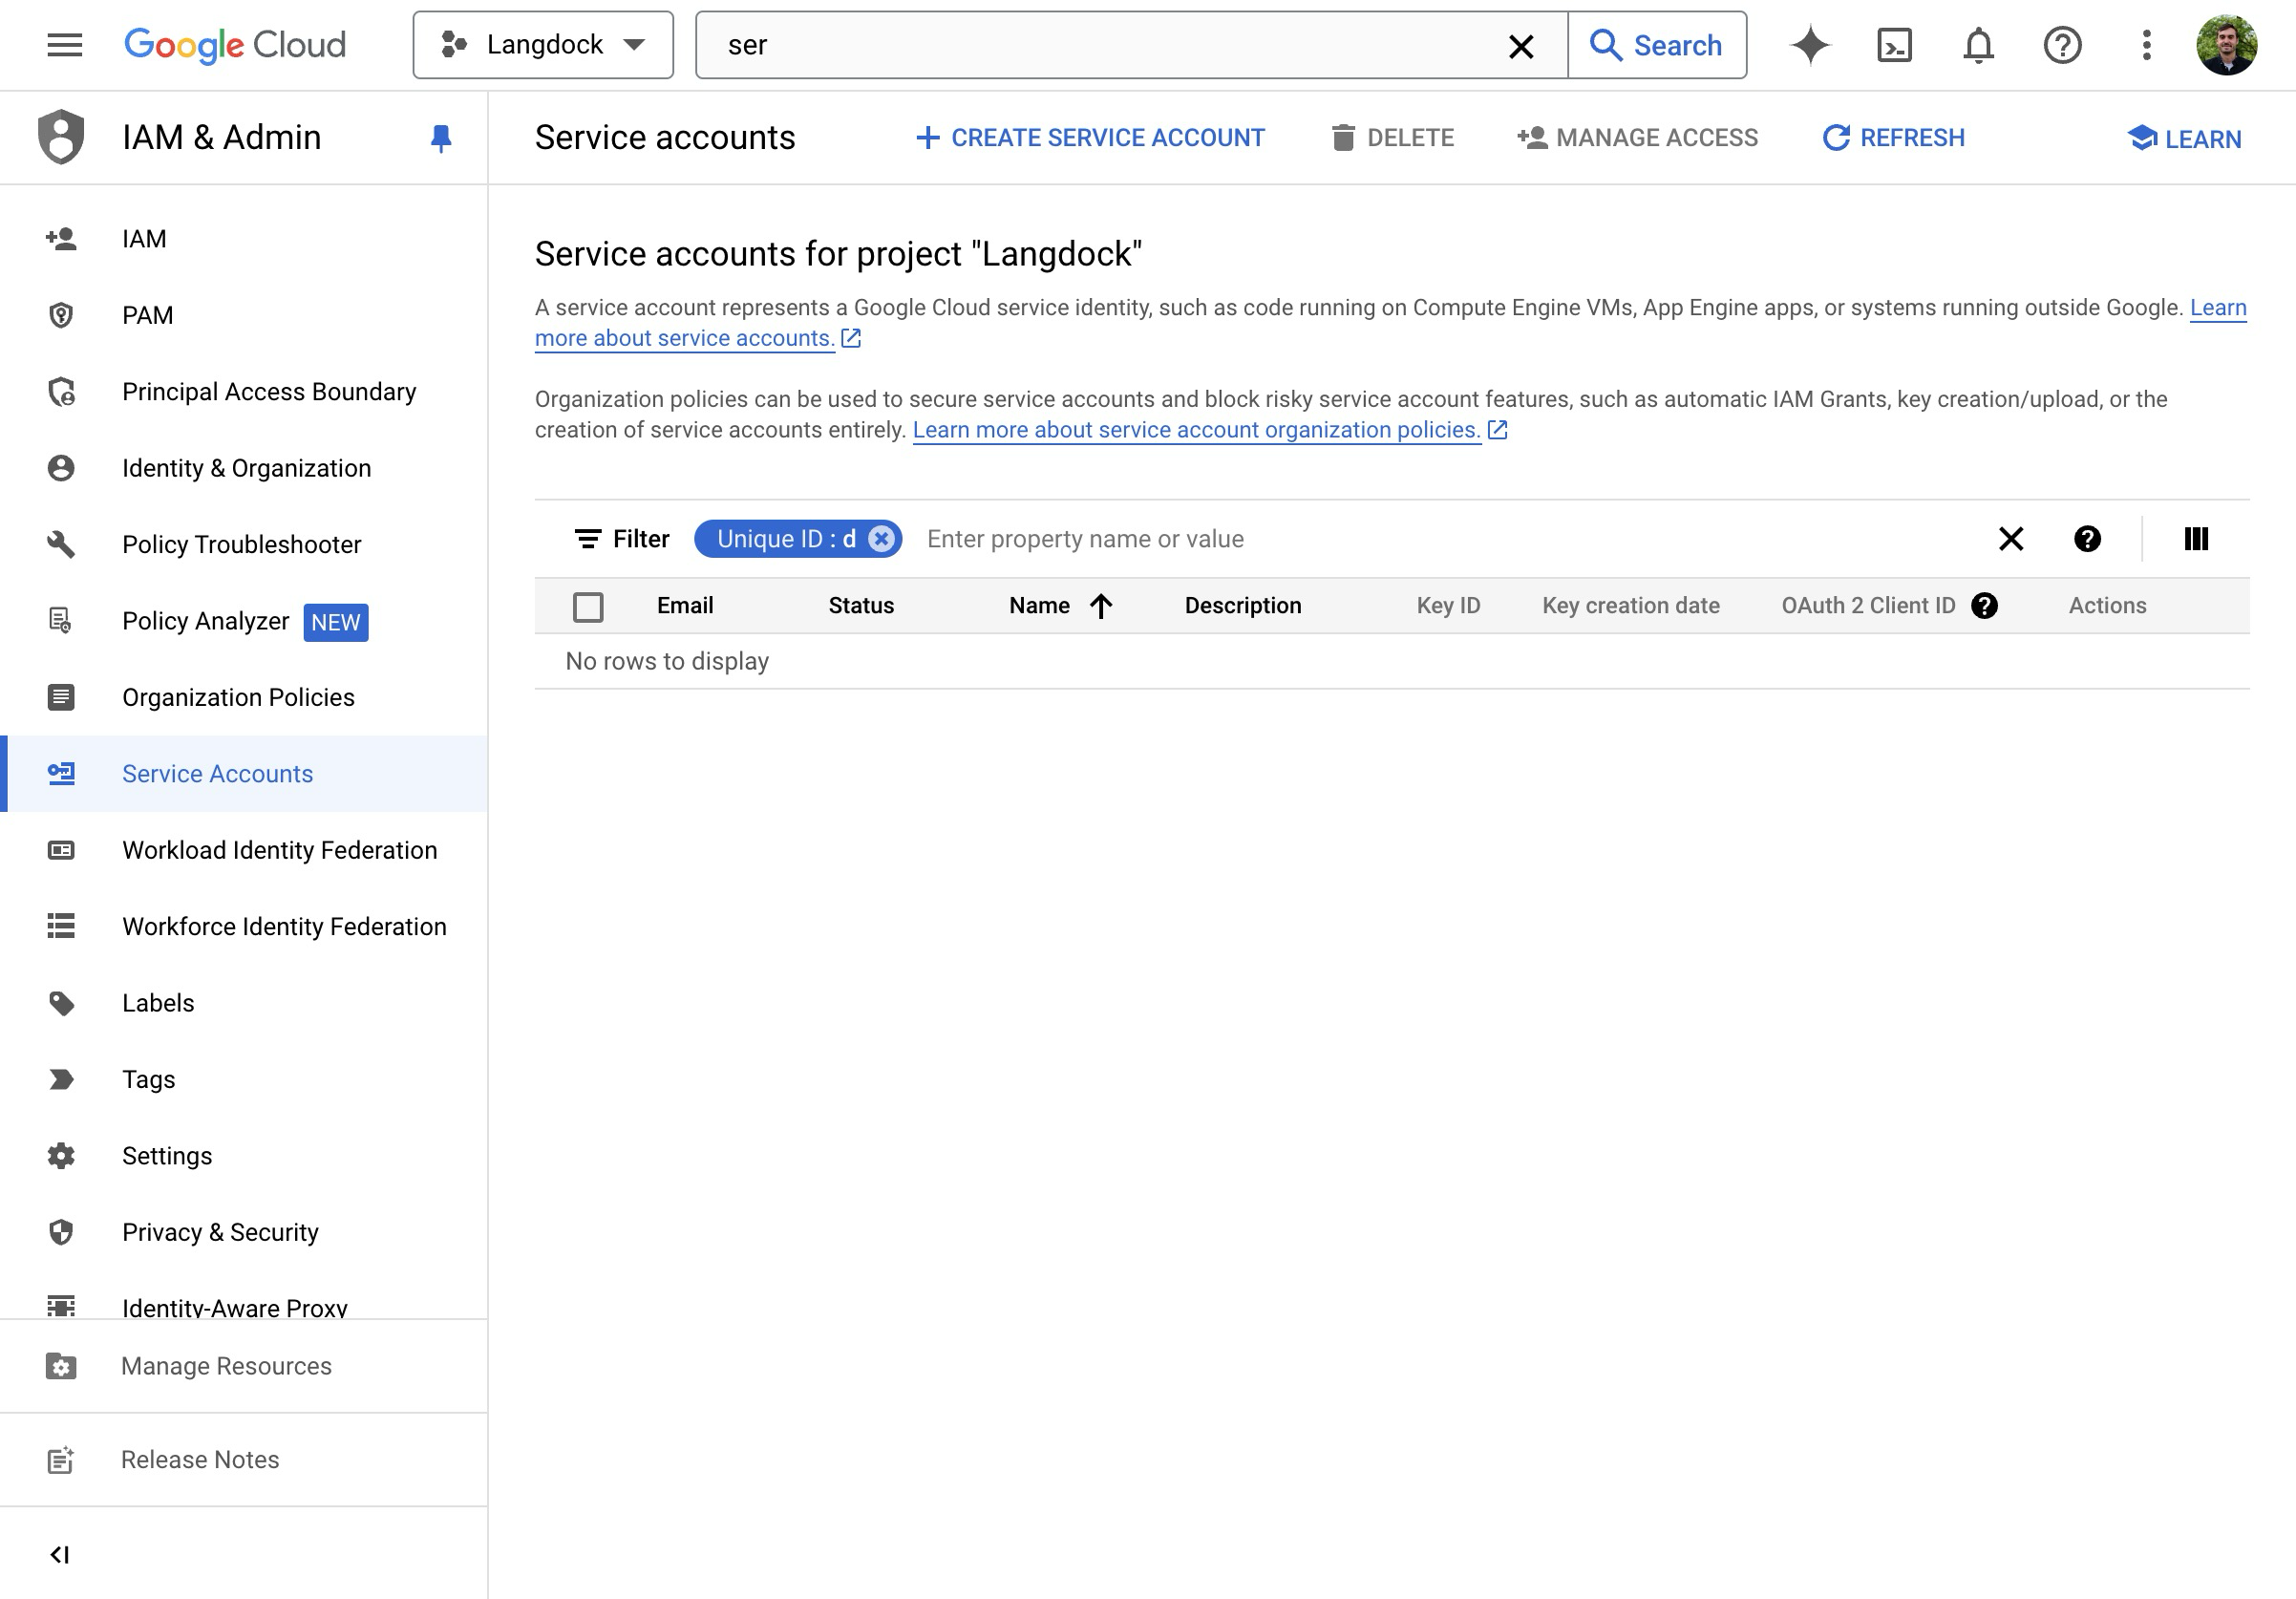Viewport: 2296px width, 1599px height.
Task: Sort by Description column
Action: click(1243, 606)
